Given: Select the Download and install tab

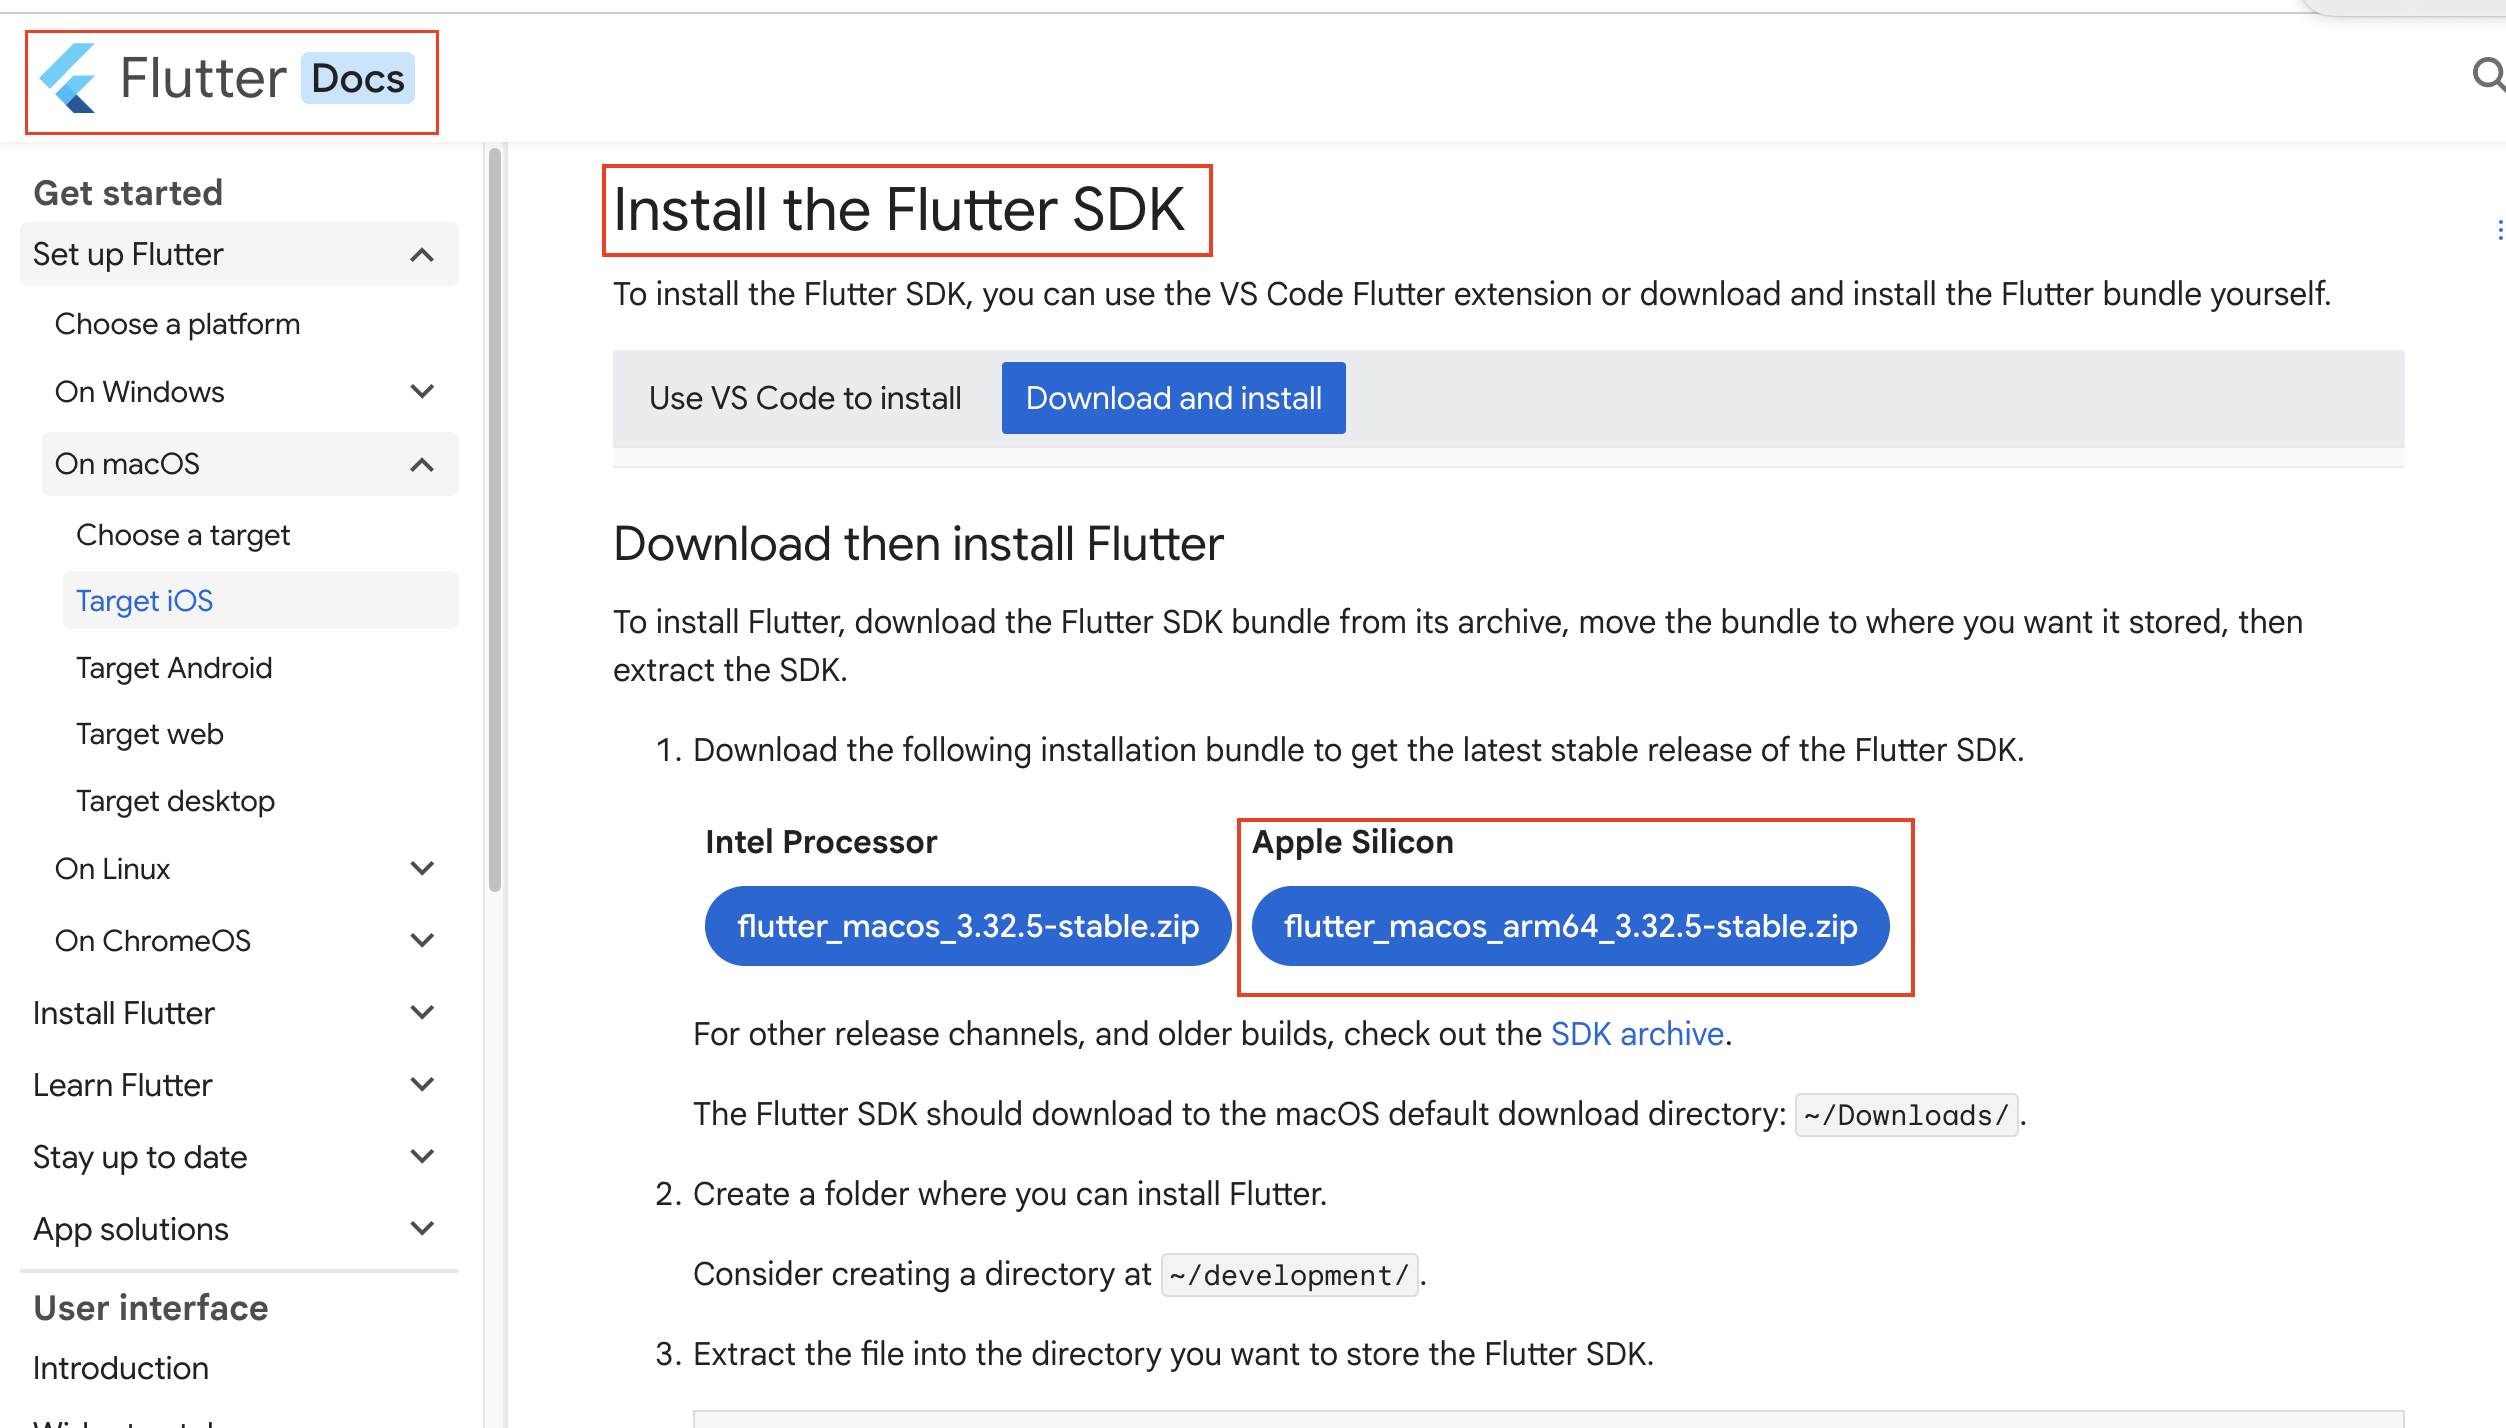Looking at the screenshot, I should pos(1173,397).
